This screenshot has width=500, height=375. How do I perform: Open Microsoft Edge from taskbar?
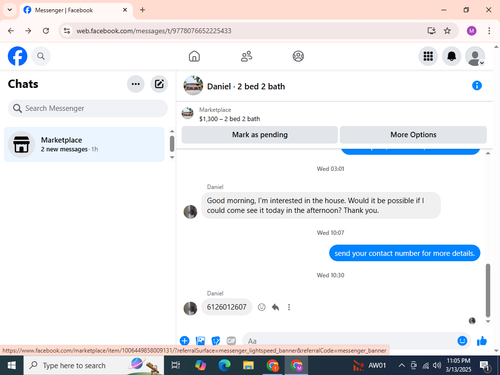pyautogui.click(x=224, y=365)
